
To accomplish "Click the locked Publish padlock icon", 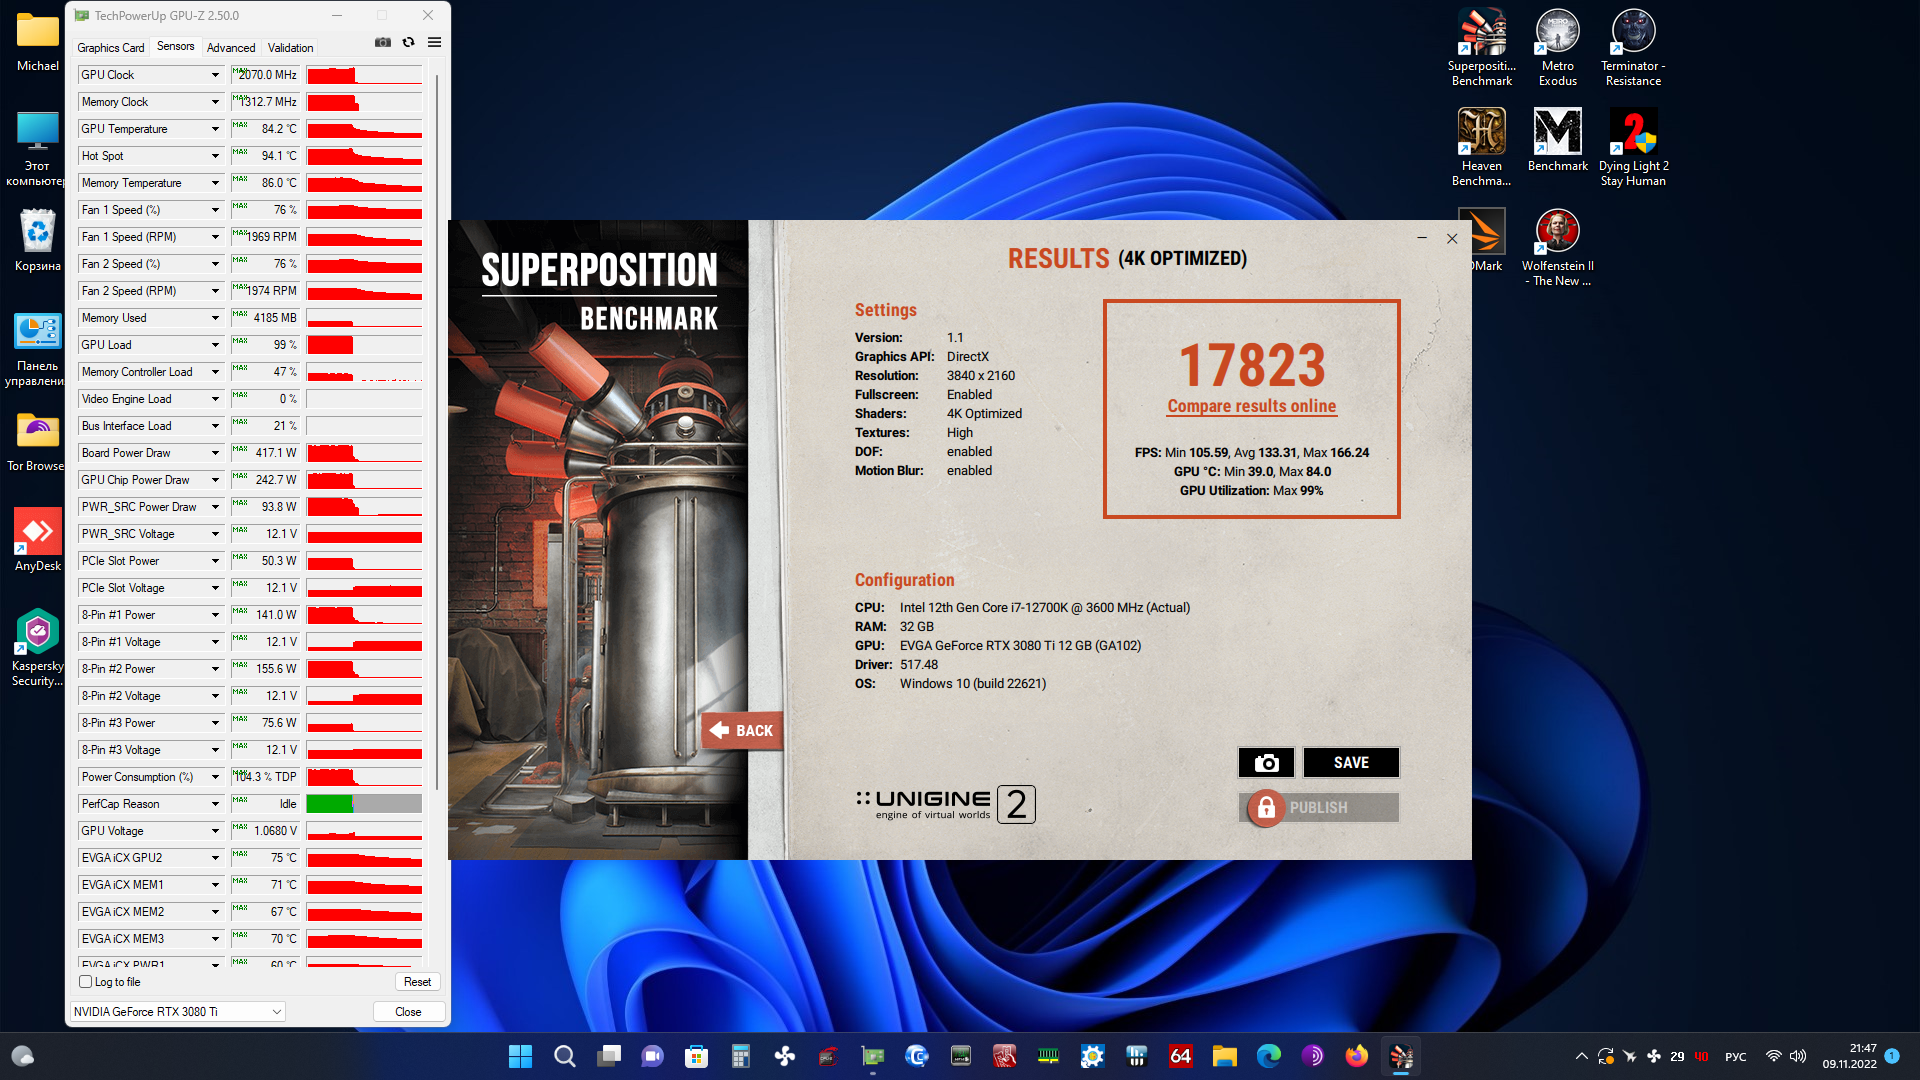I will (1266, 808).
